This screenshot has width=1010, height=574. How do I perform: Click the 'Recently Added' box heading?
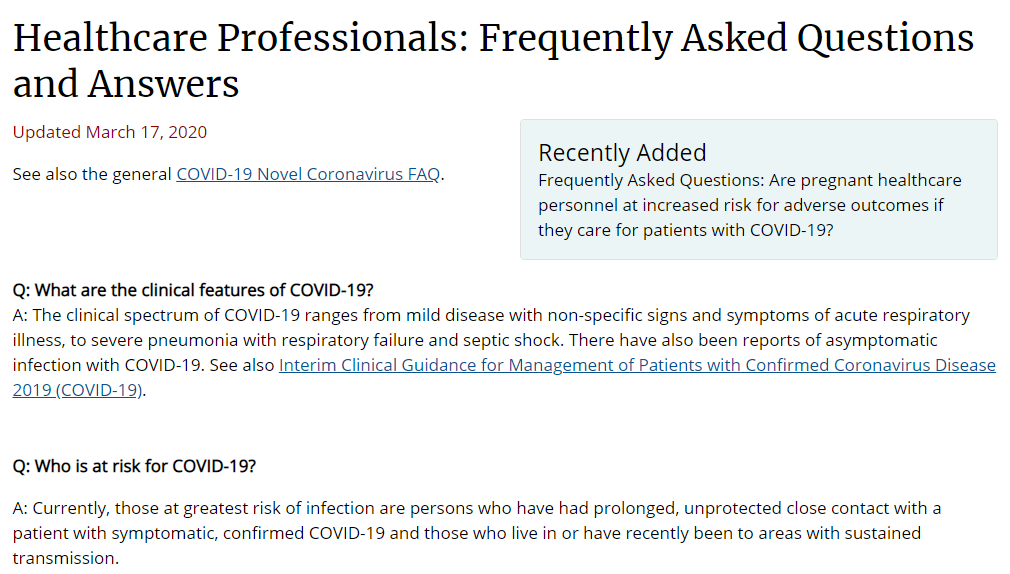(622, 153)
